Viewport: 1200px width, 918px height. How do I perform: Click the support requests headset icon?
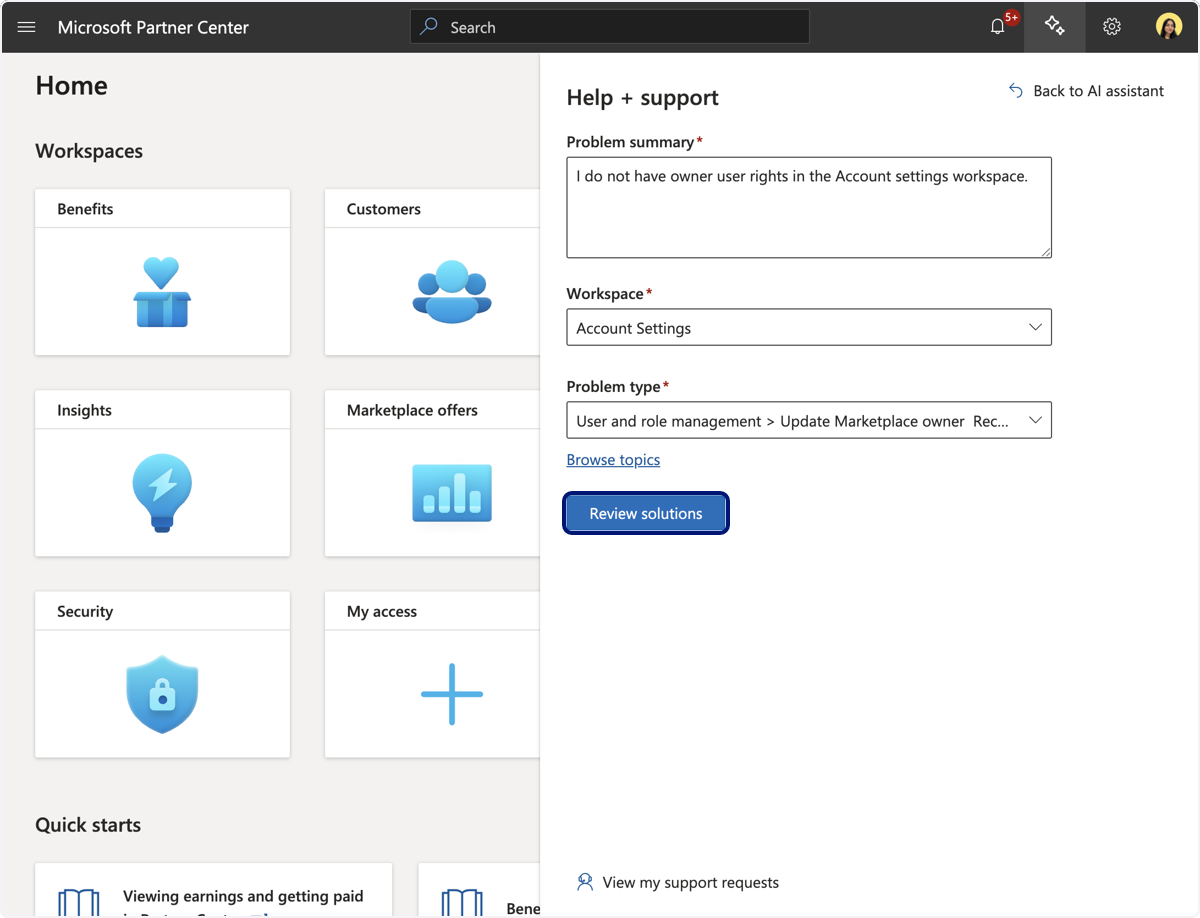point(585,882)
